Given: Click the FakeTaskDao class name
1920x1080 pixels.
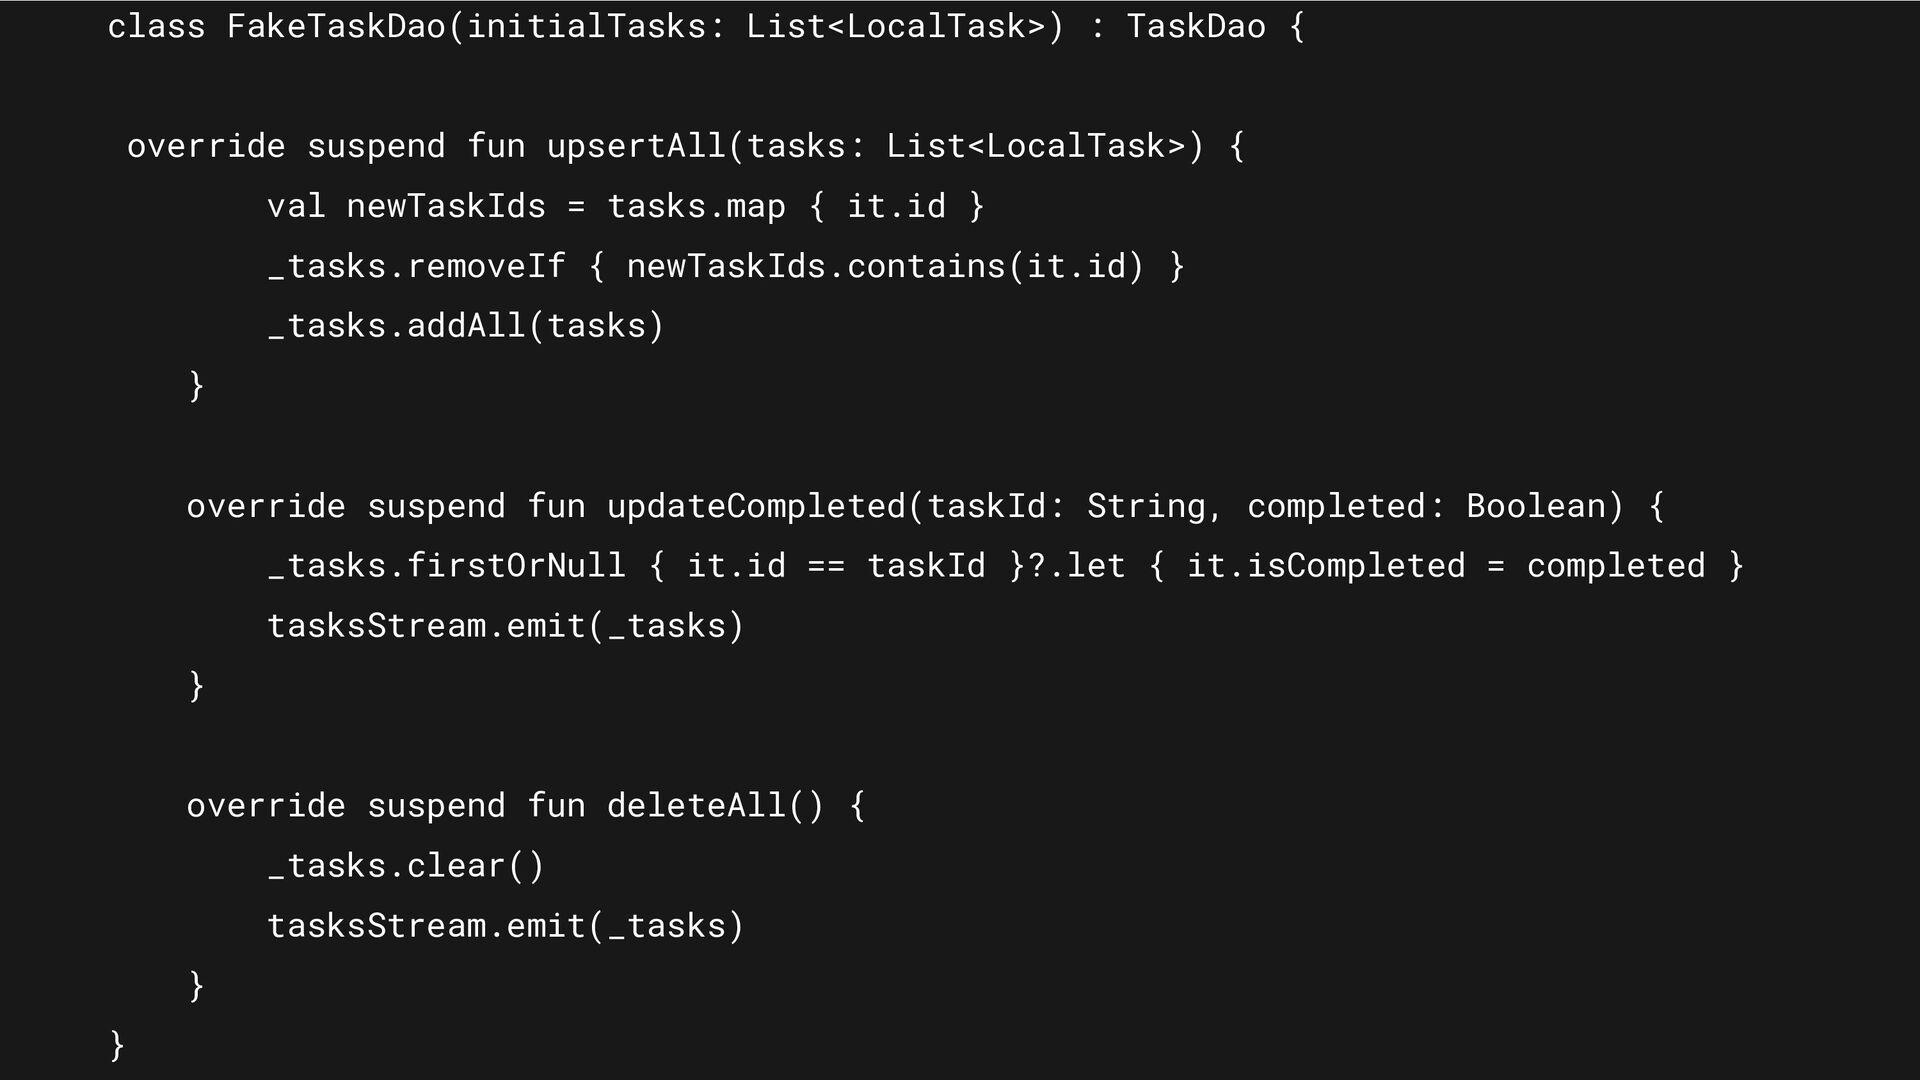Looking at the screenshot, I should pos(336,26).
